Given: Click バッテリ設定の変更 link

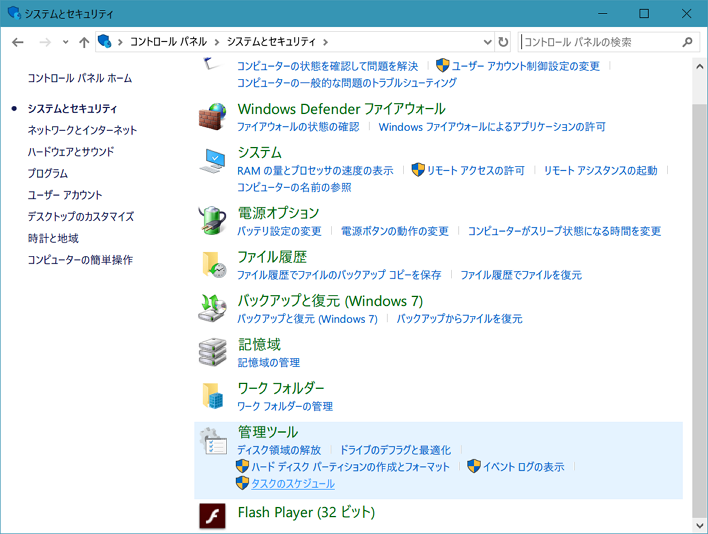Looking at the screenshot, I should pyautogui.click(x=279, y=231).
